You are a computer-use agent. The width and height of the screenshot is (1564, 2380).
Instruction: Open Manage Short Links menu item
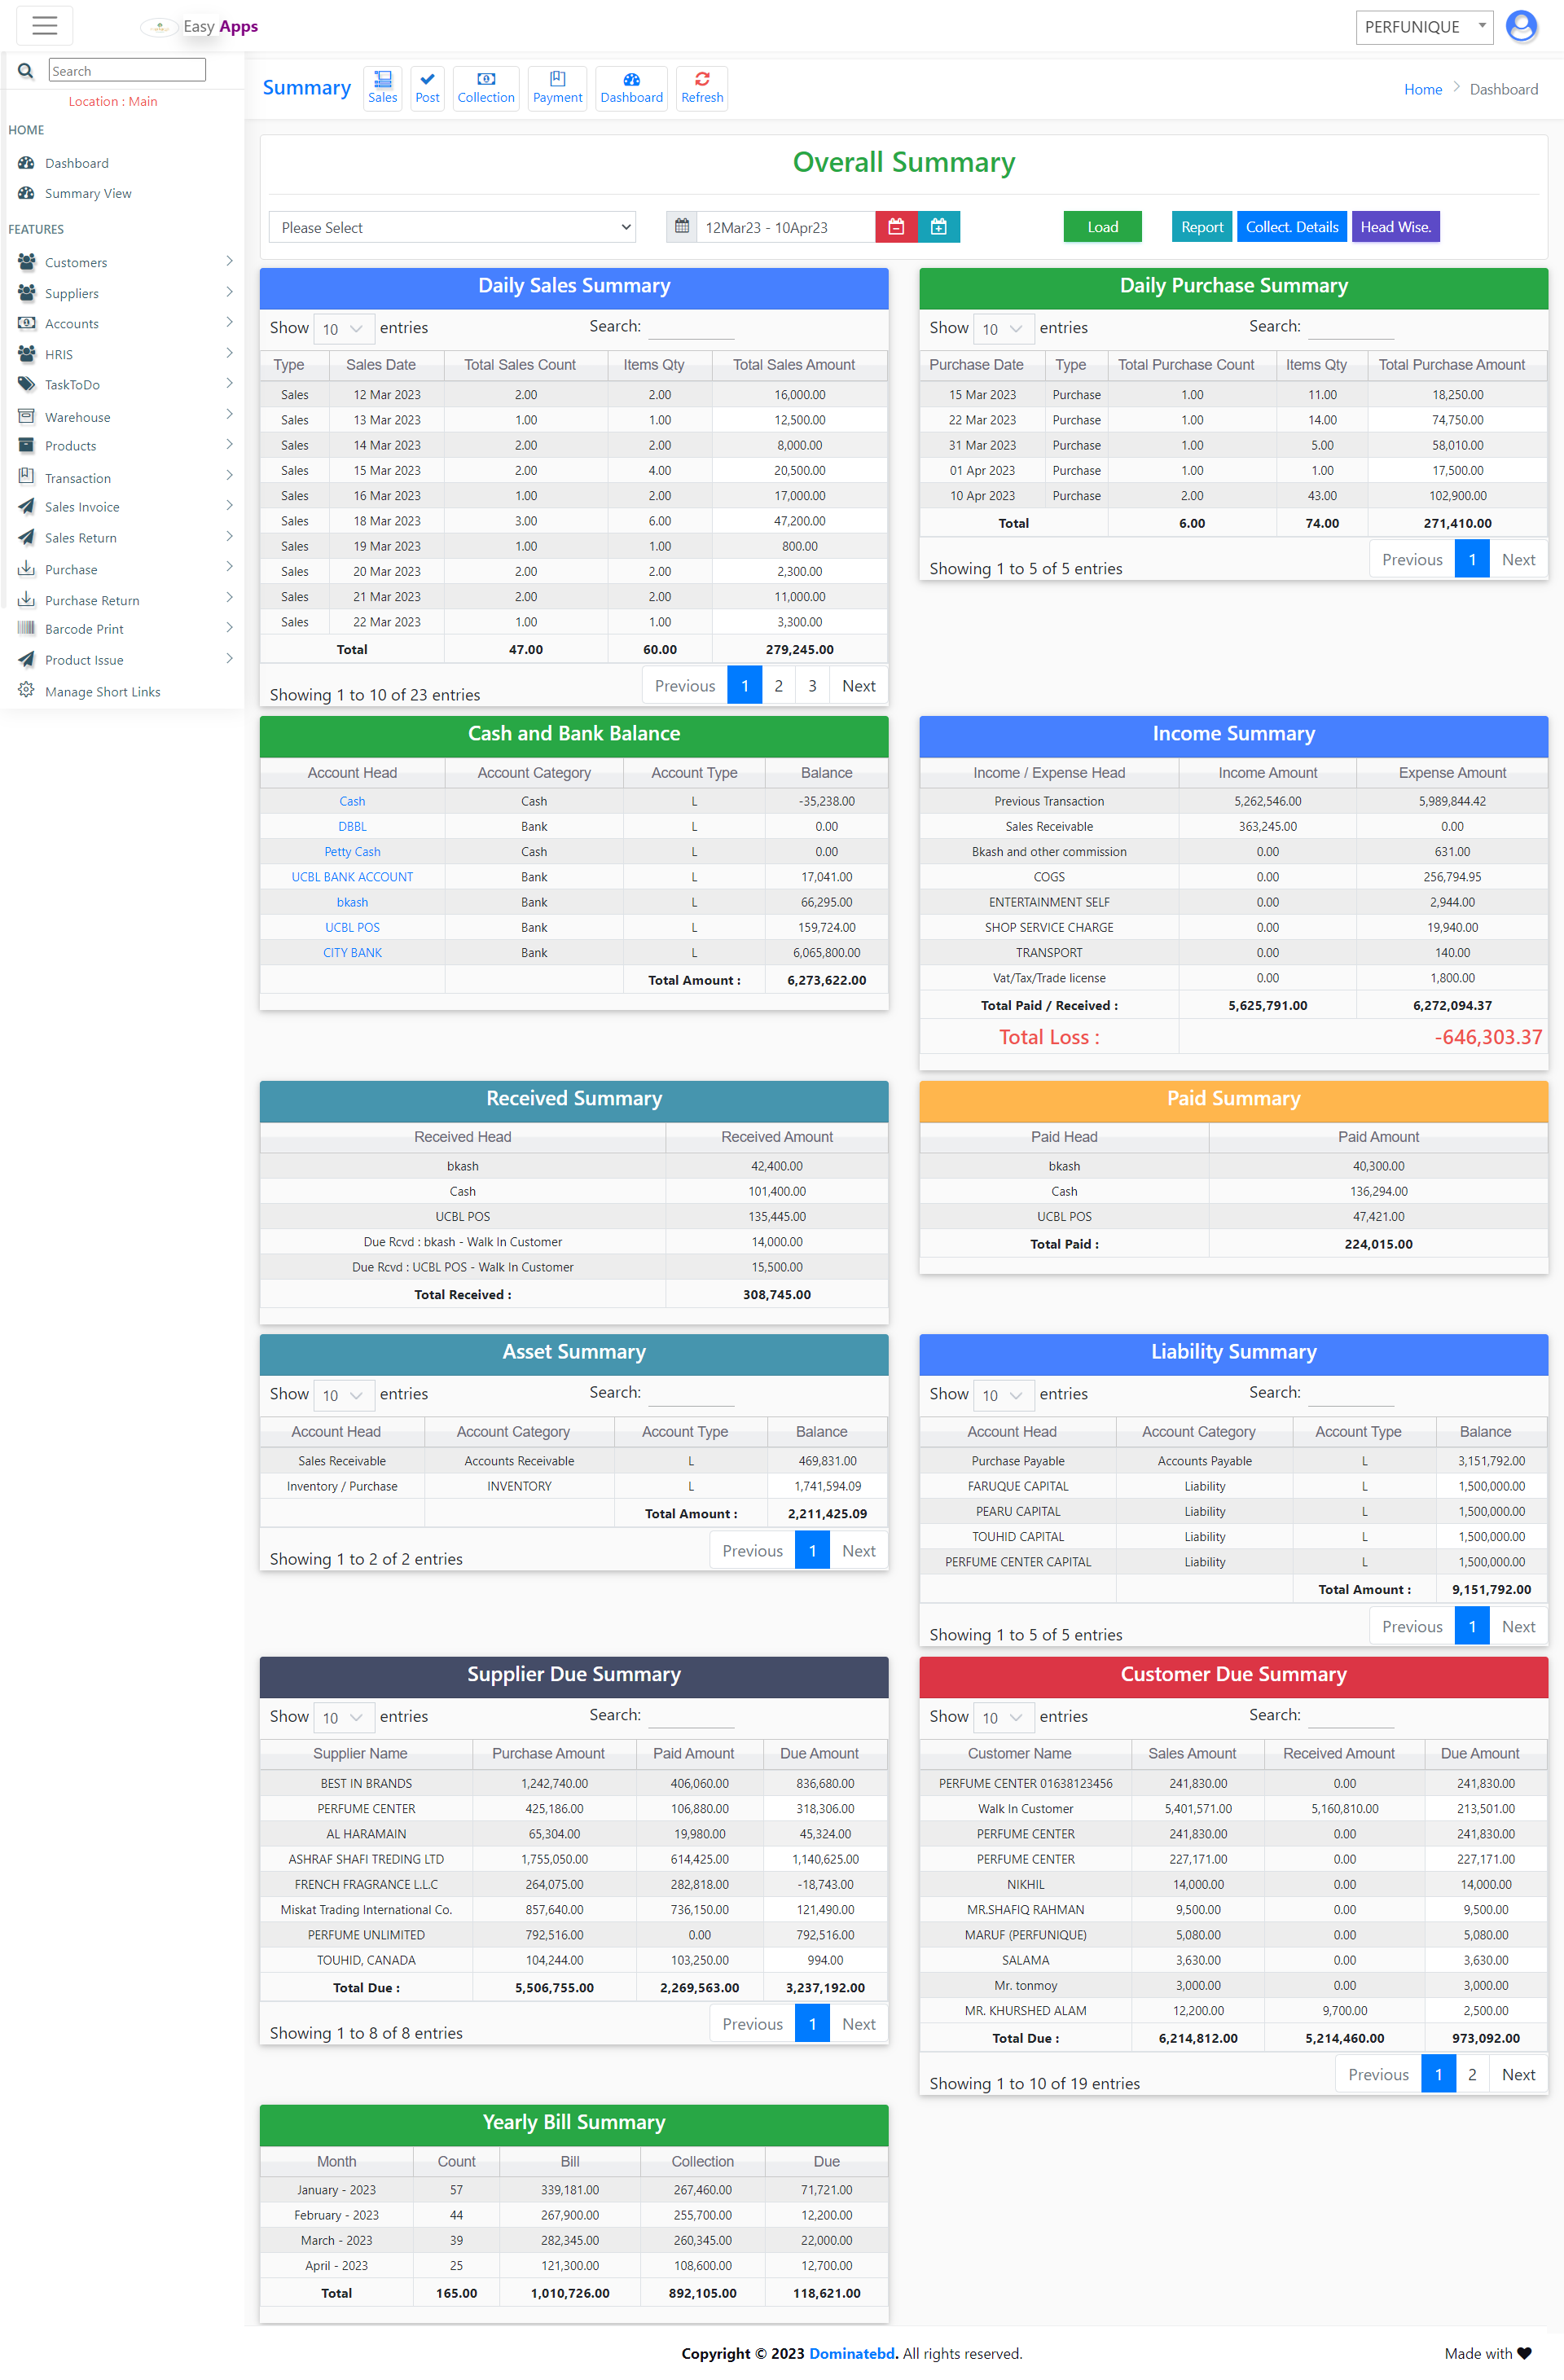pos(103,691)
